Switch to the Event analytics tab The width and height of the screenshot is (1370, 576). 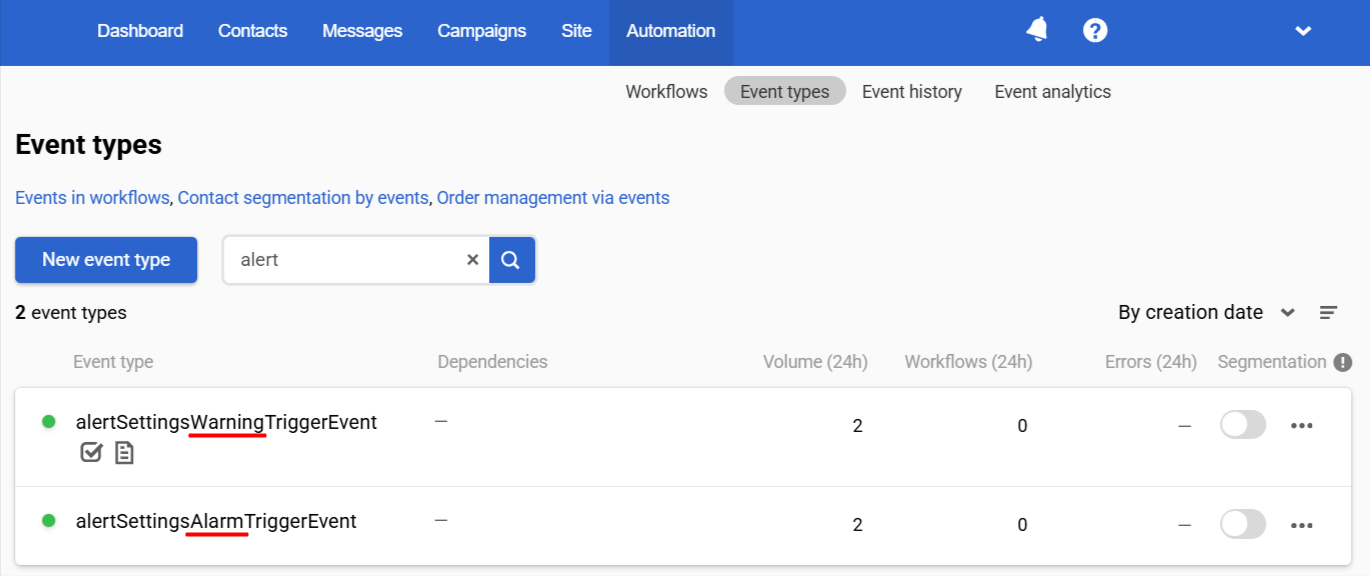pyautogui.click(x=1053, y=92)
